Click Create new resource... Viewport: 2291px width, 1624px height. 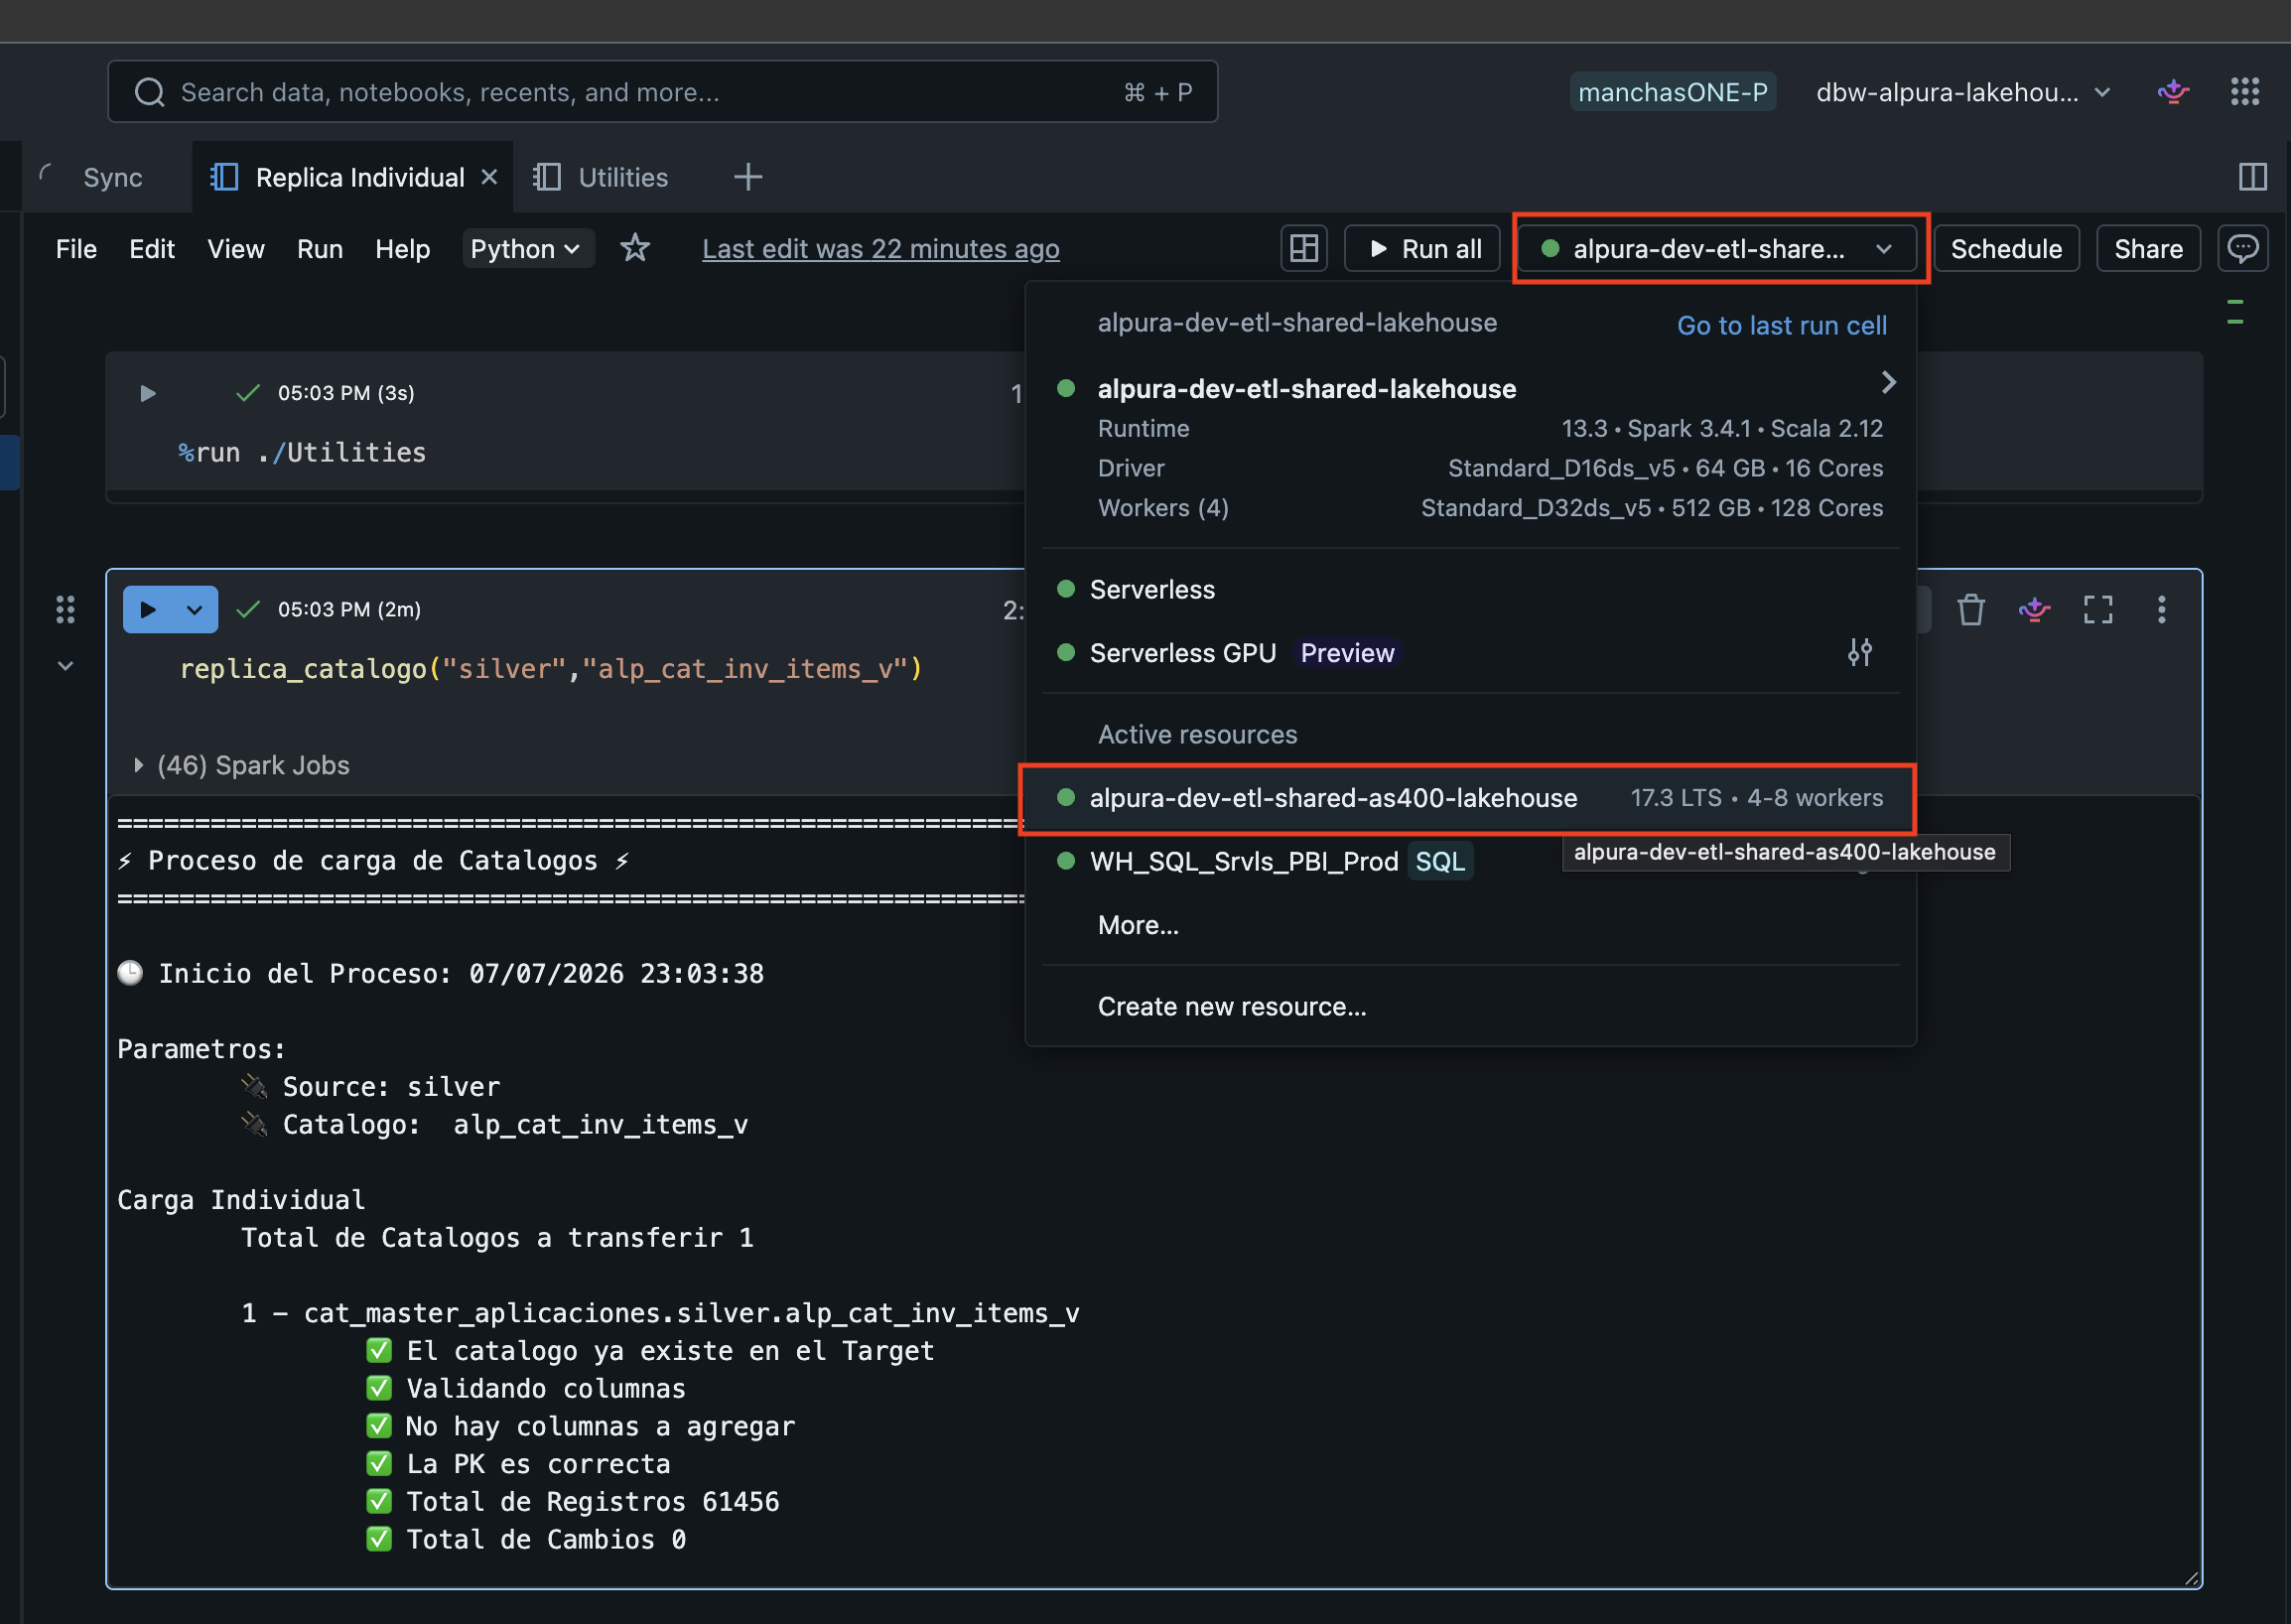pyautogui.click(x=1232, y=1006)
